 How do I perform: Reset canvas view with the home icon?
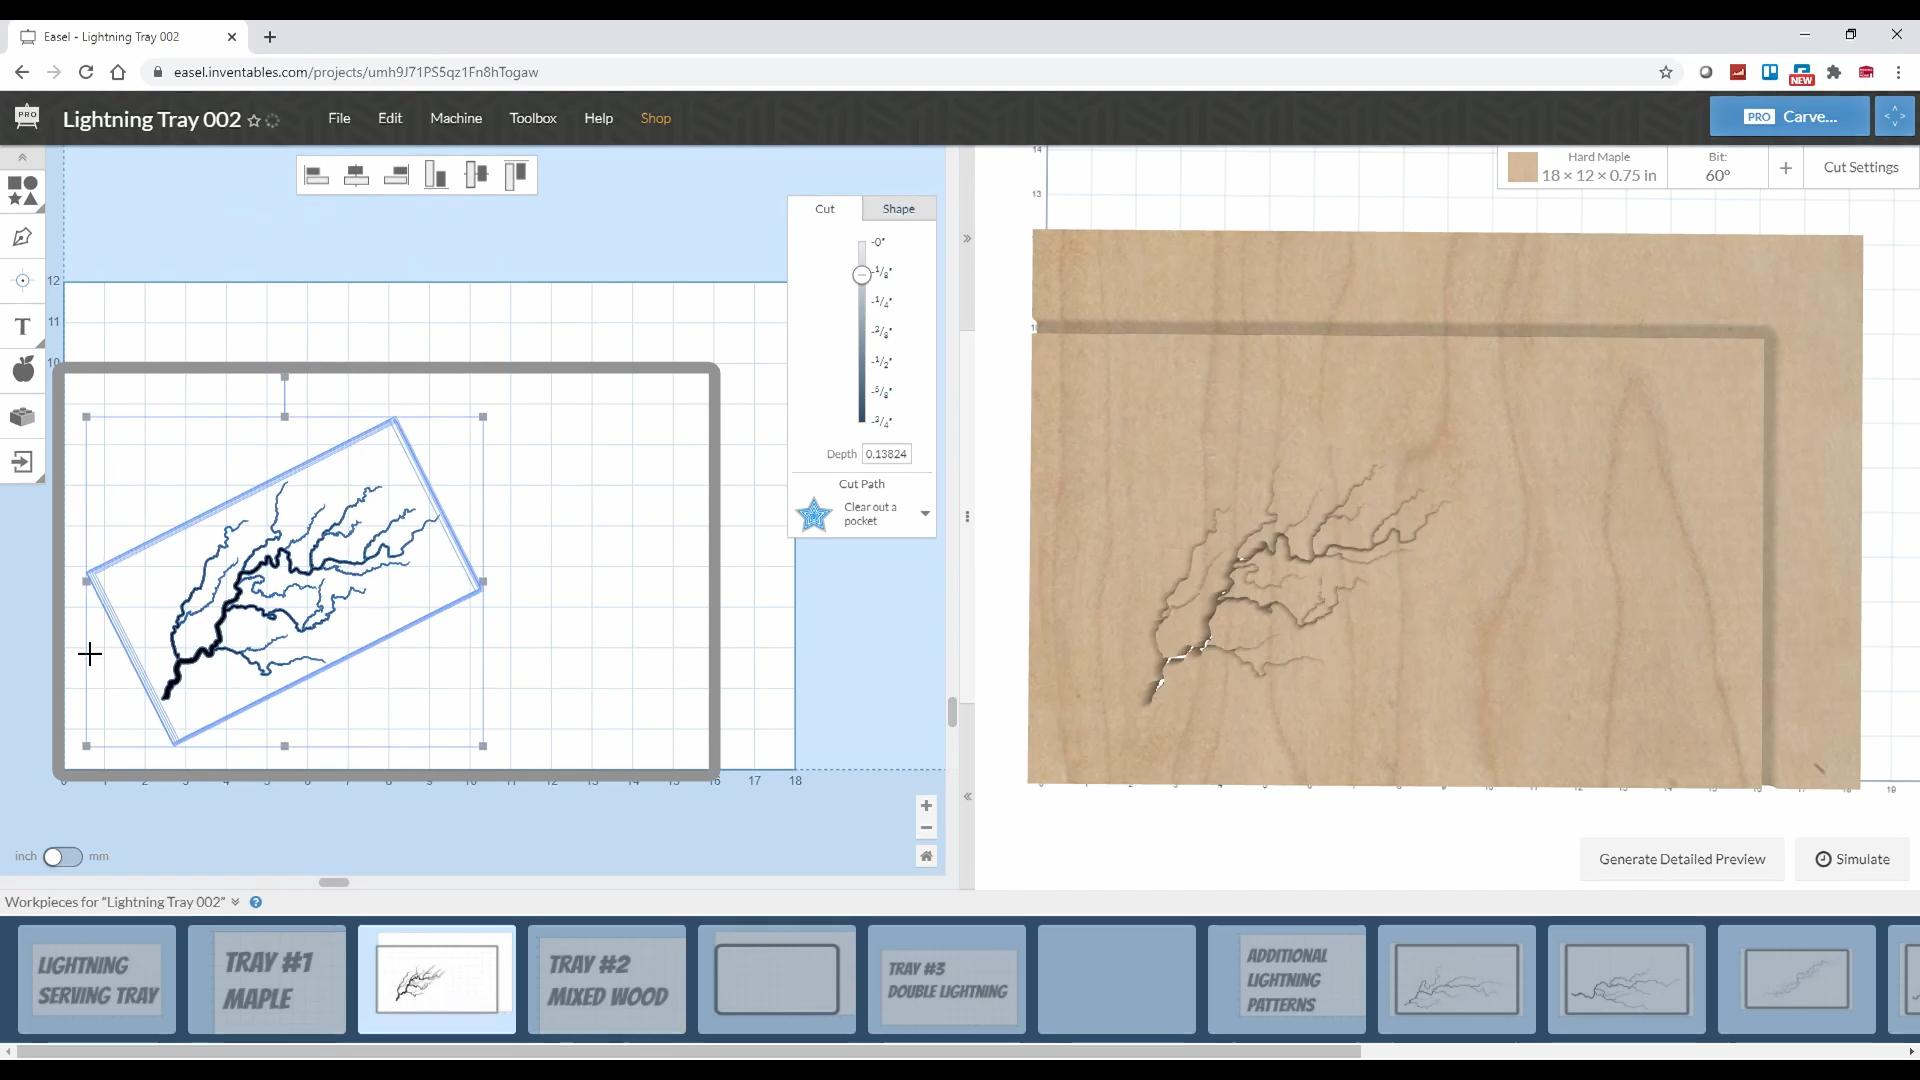(926, 856)
